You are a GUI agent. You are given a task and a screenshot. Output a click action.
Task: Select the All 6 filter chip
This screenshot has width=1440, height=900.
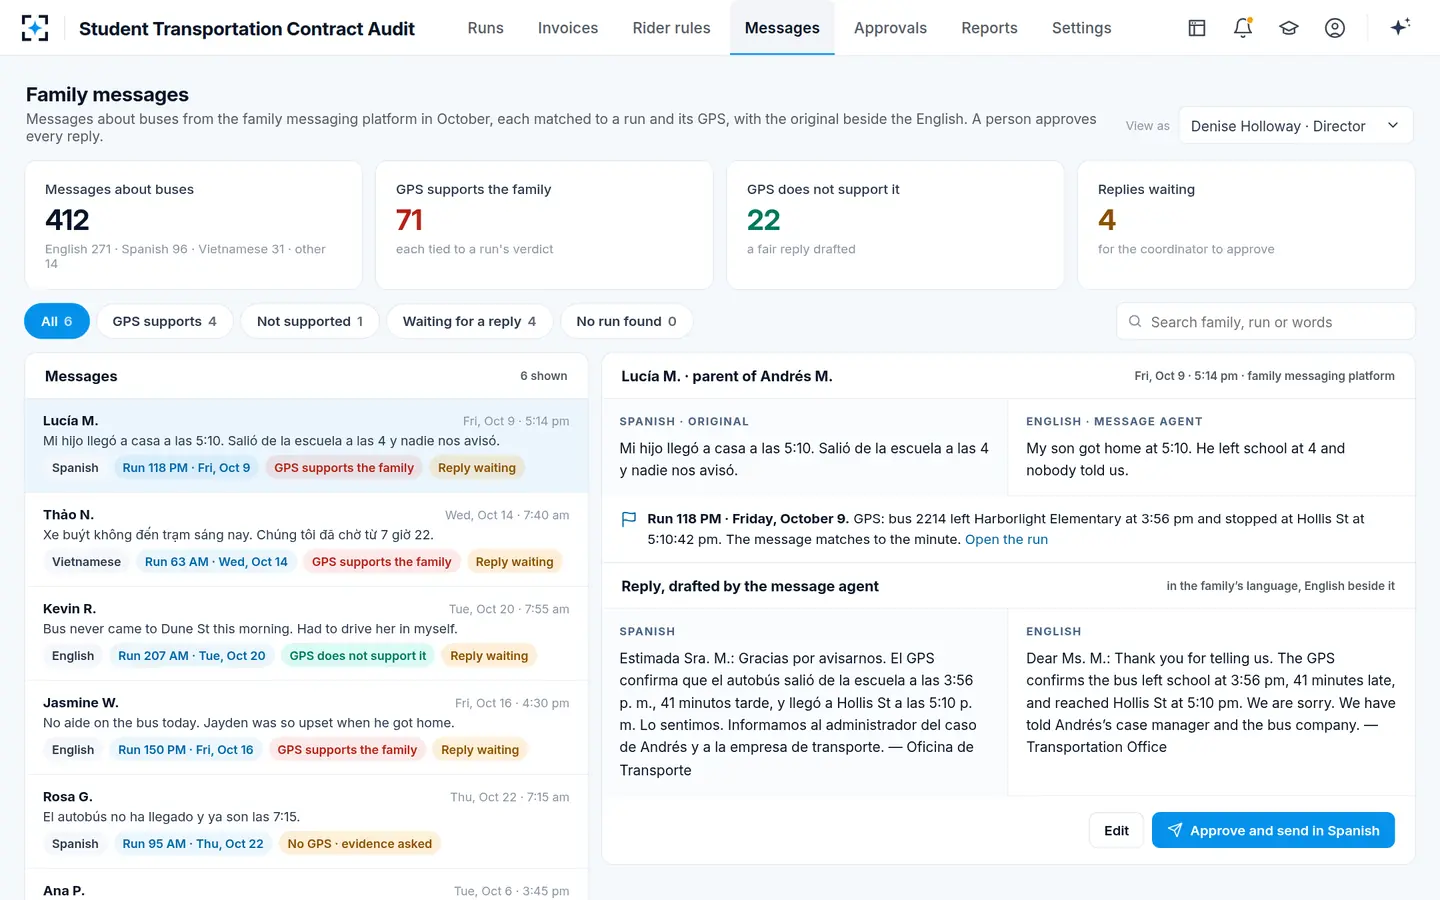(x=57, y=321)
